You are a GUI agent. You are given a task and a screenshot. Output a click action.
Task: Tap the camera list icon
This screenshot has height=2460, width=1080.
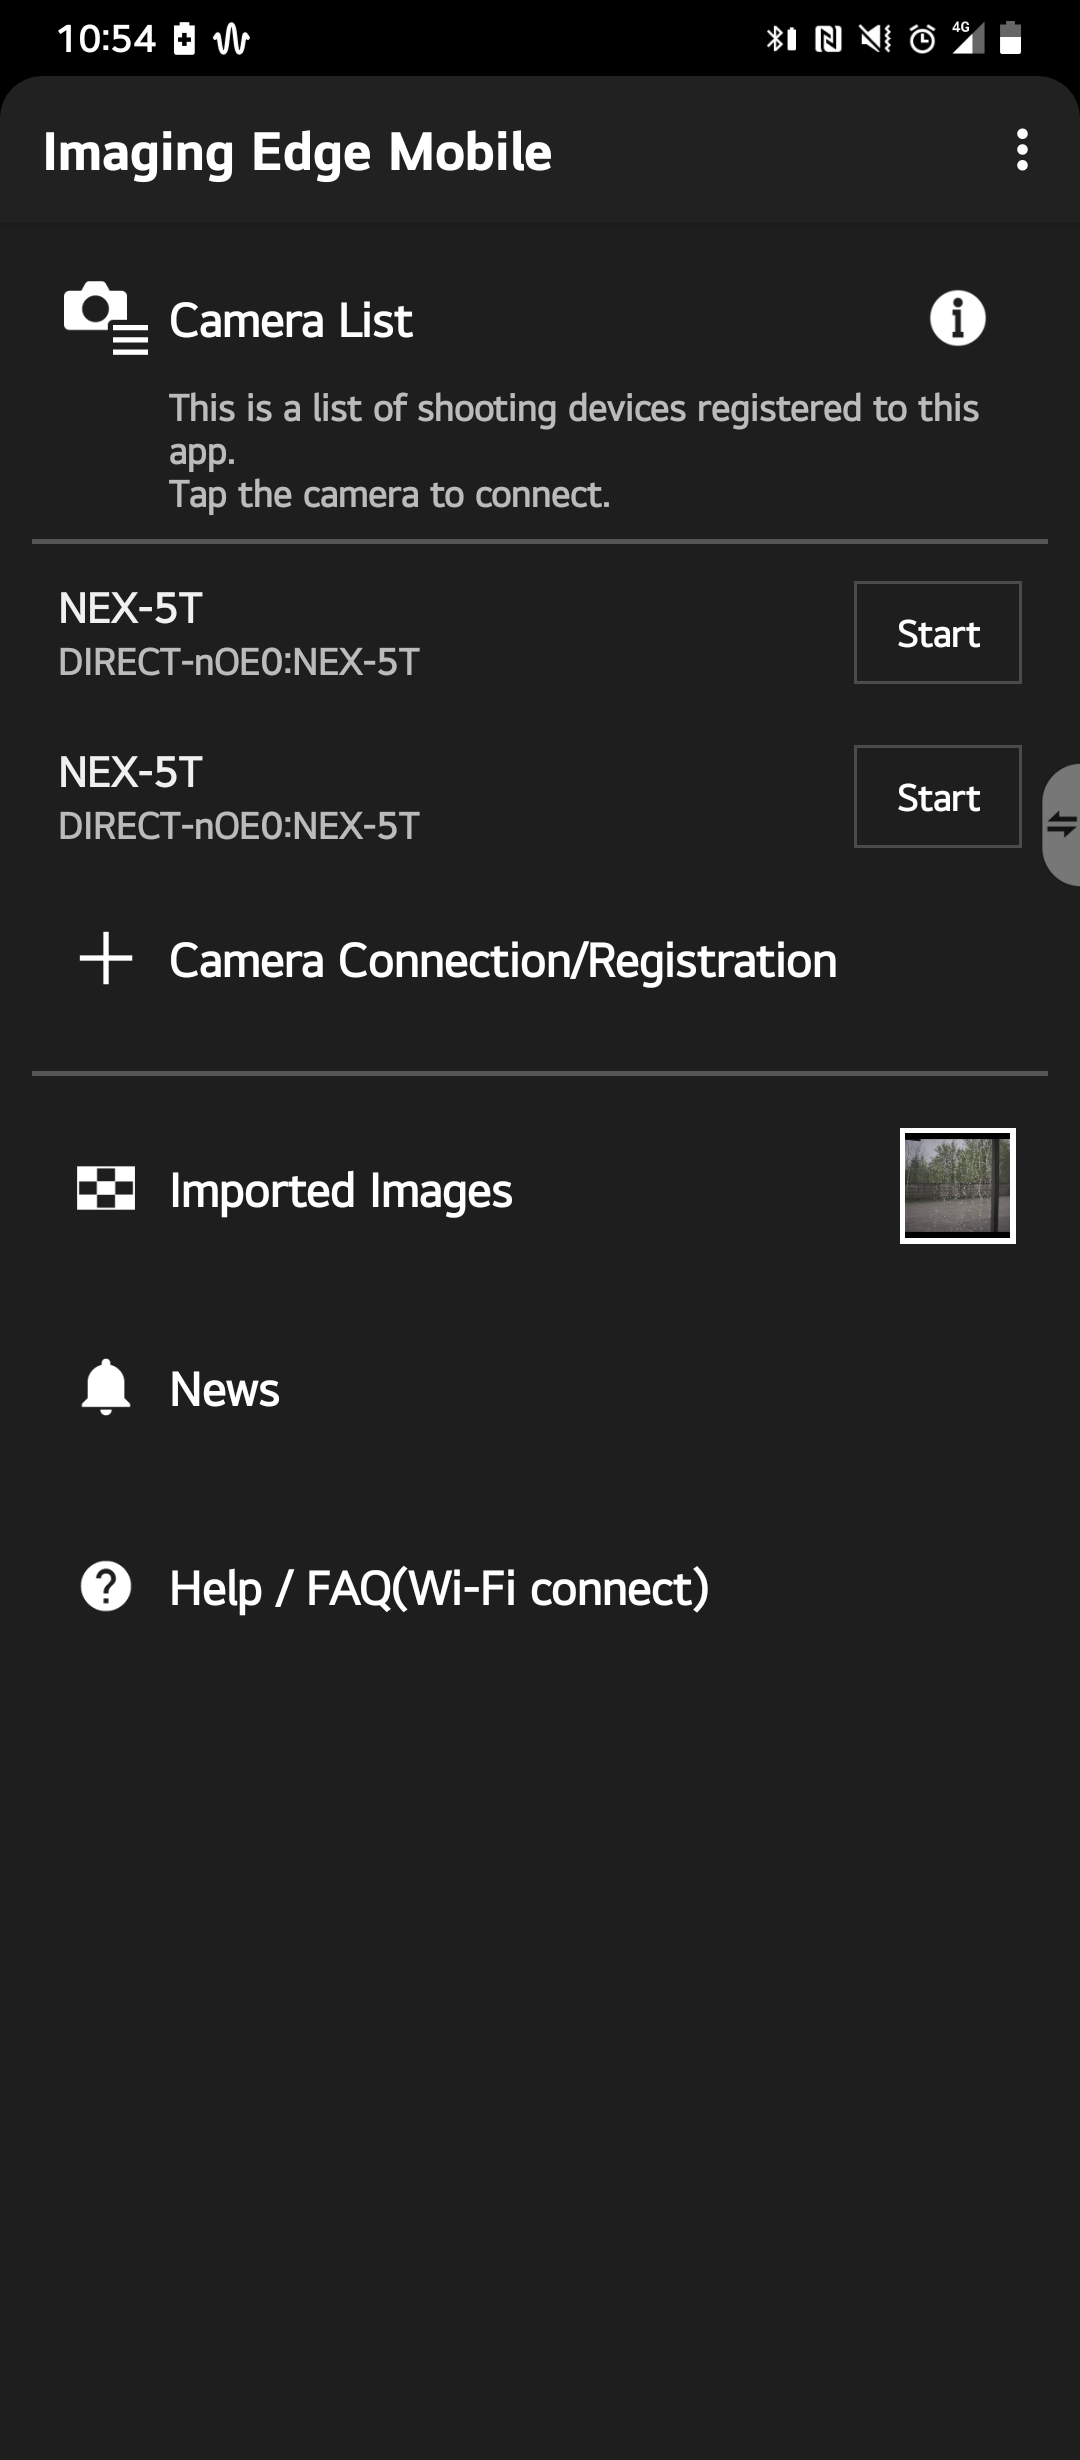pos(106,318)
